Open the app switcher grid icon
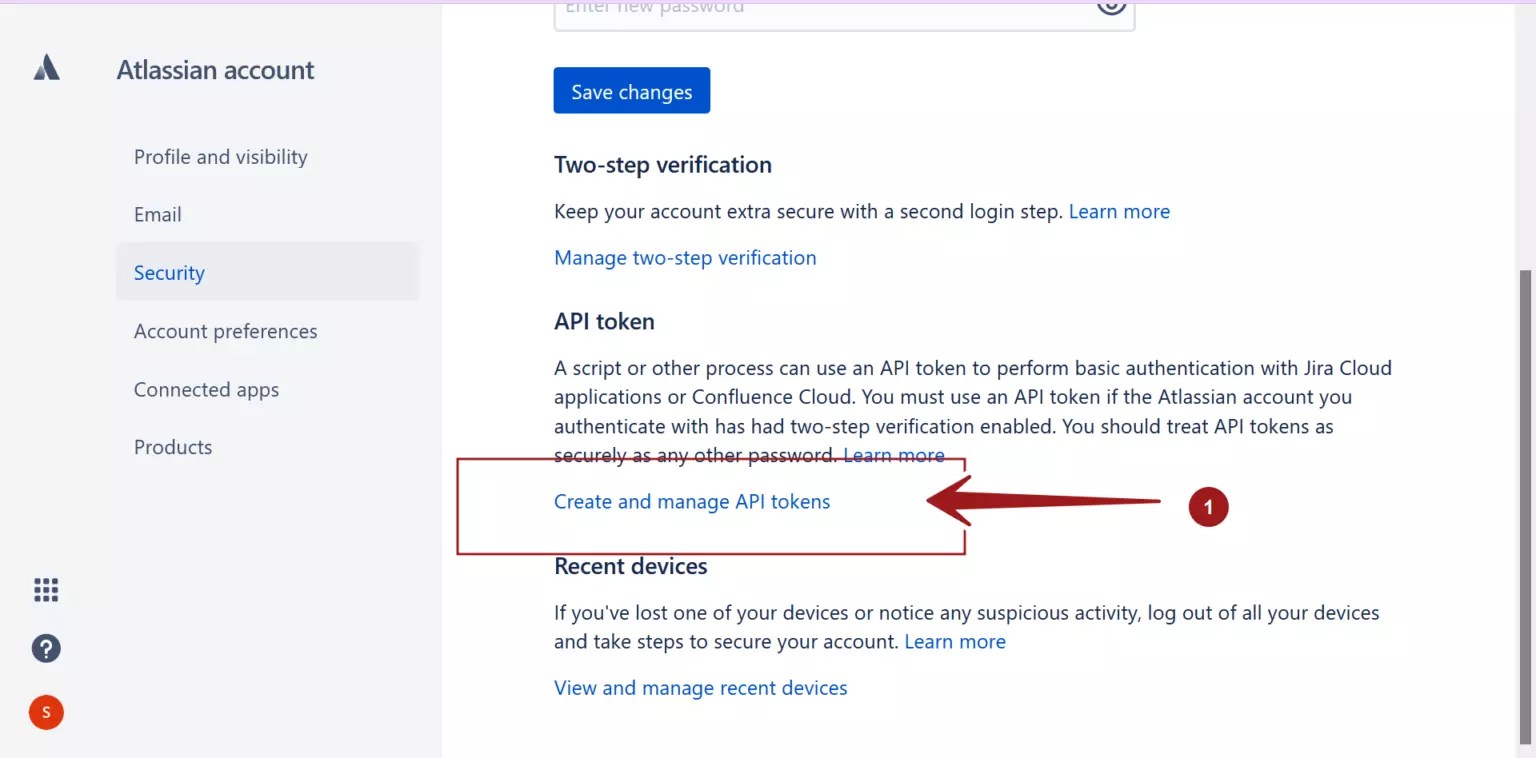The width and height of the screenshot is (1536, 758). [46, 589]
